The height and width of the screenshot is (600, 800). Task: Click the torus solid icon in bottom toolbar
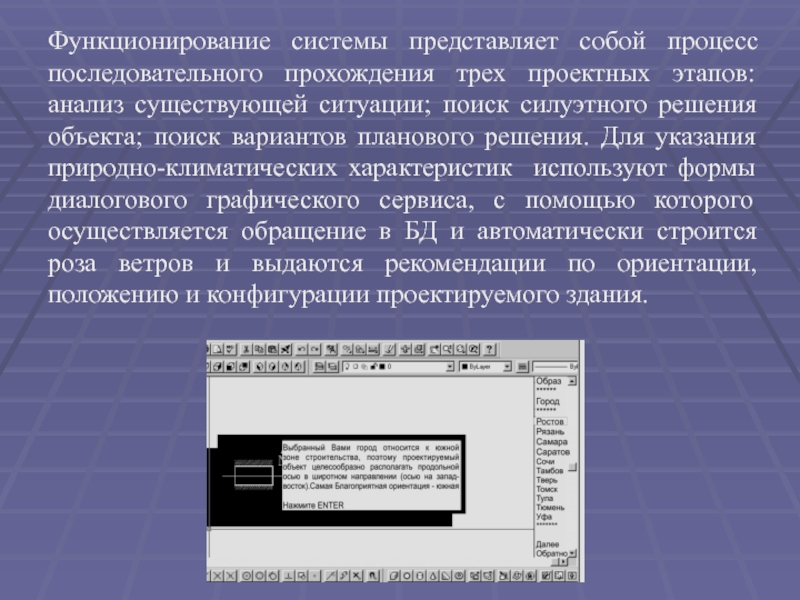pyautogui.click(x=459, y=576)
